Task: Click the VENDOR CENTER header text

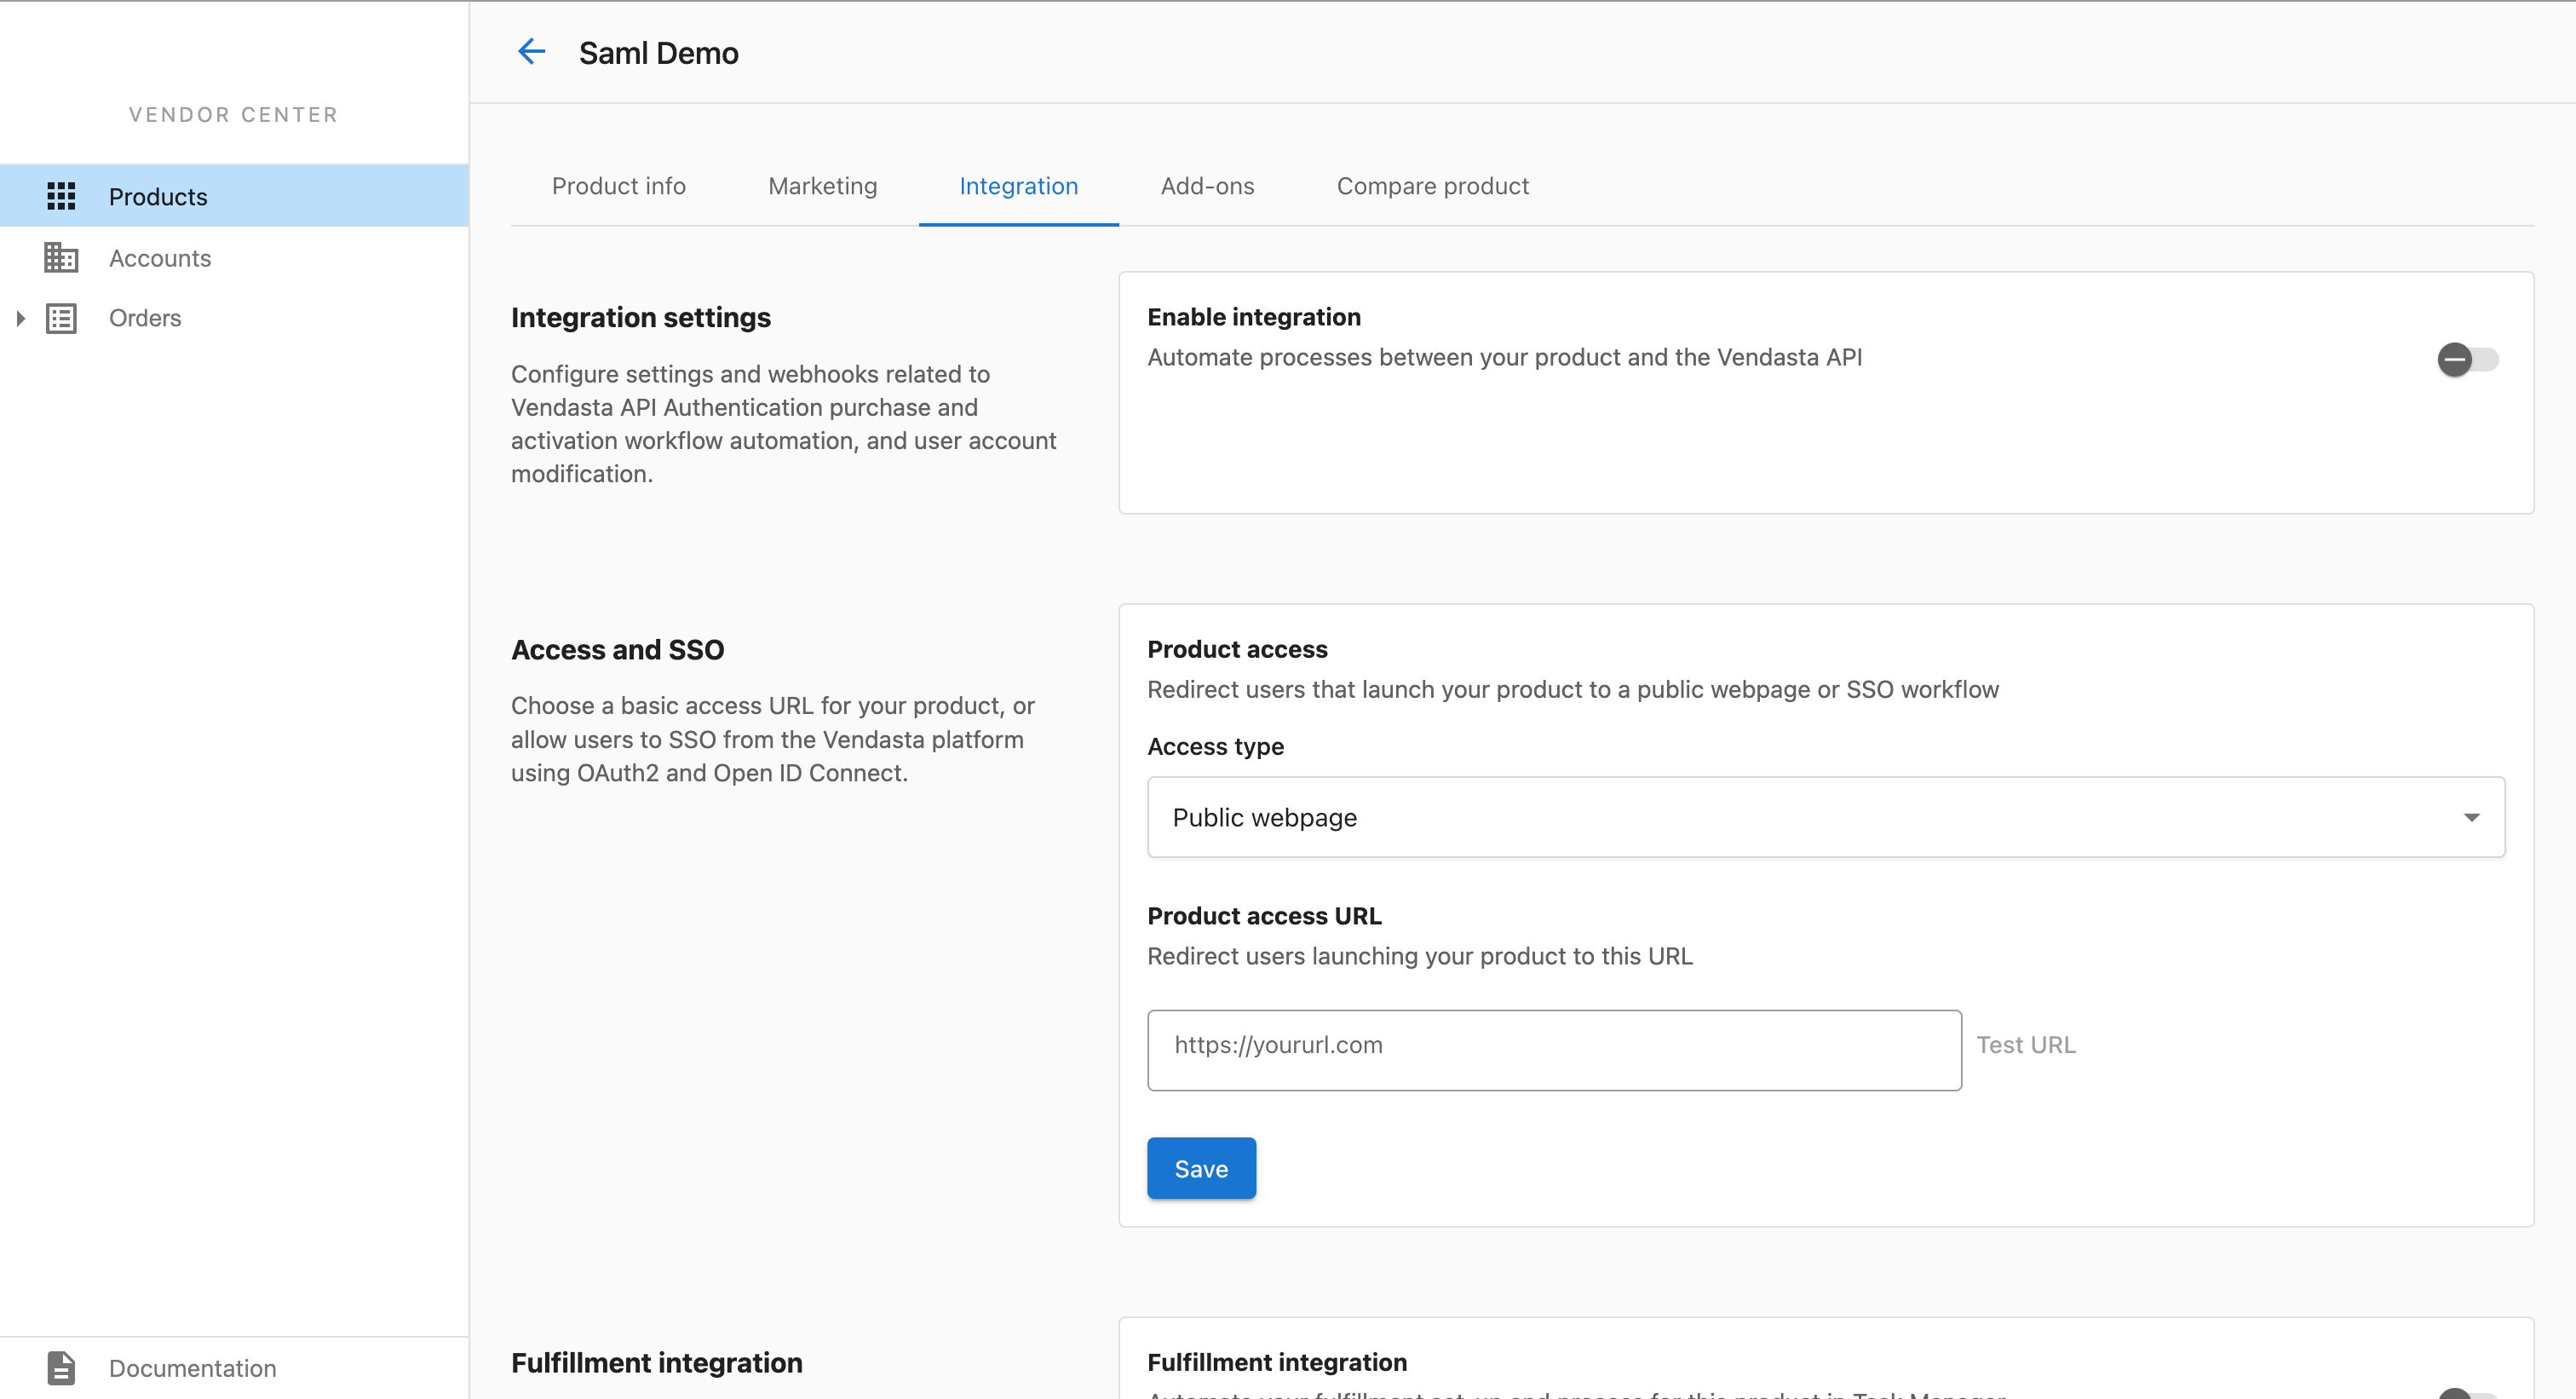Action: click(233, 114)
